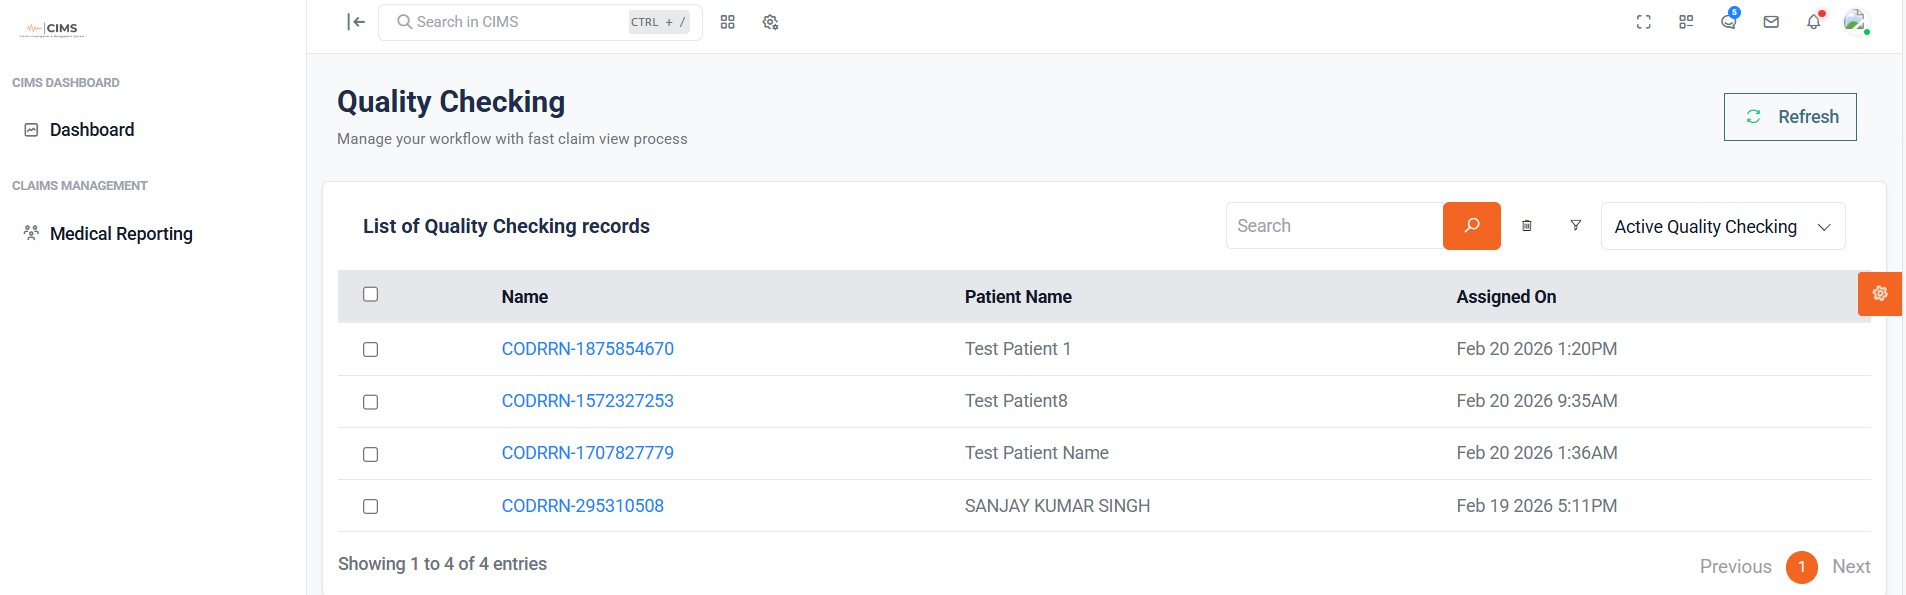
Task: Collapse the sidebar with the arrow icon
Action: tap(356, 22)
